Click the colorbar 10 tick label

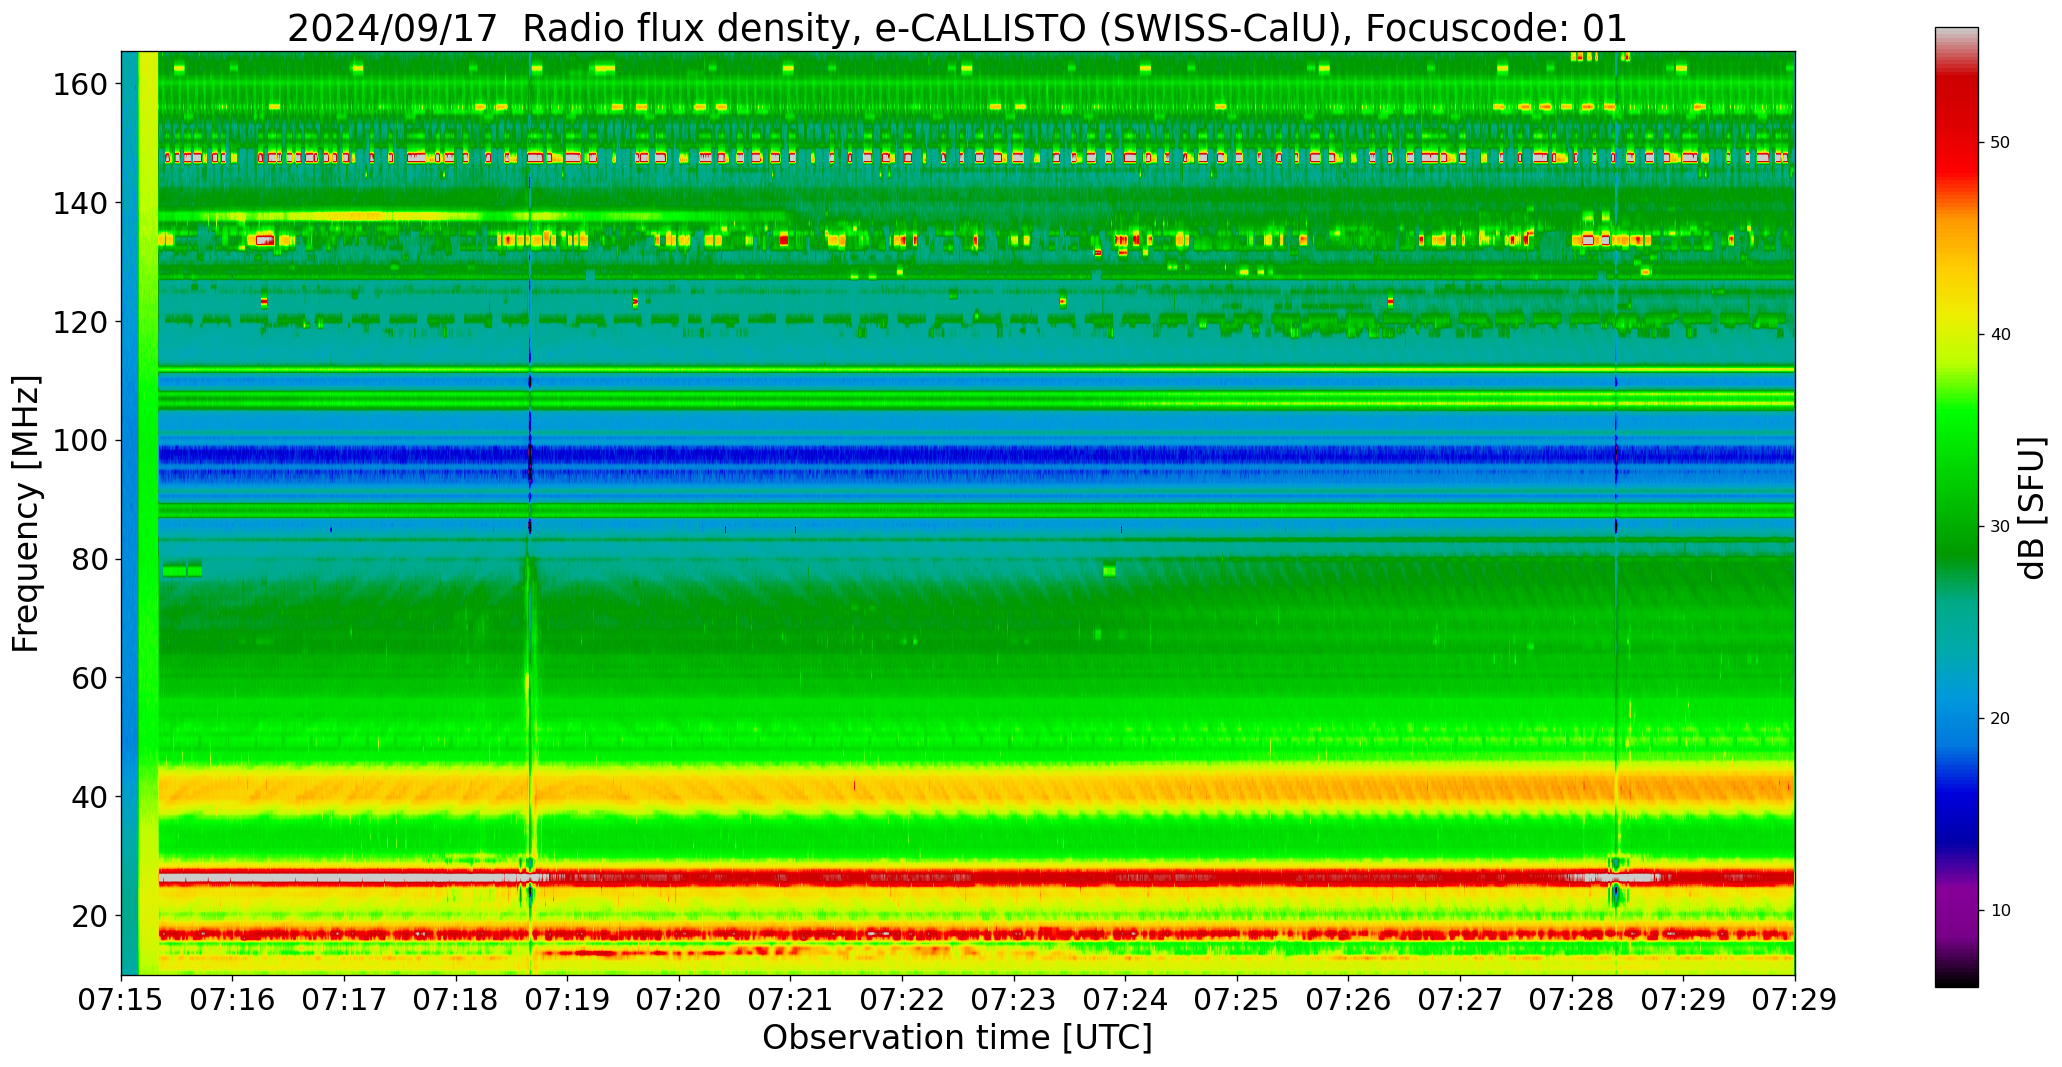tap(2000, 911)
